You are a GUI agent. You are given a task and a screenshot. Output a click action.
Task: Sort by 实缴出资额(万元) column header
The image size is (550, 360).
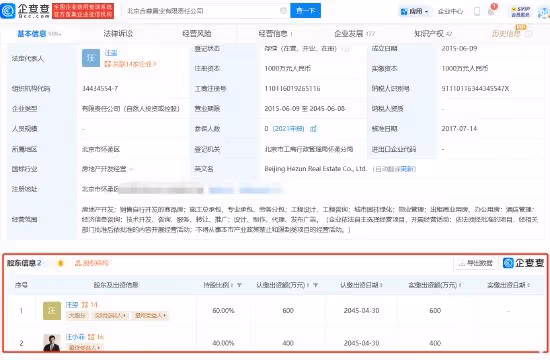(435, 285)
